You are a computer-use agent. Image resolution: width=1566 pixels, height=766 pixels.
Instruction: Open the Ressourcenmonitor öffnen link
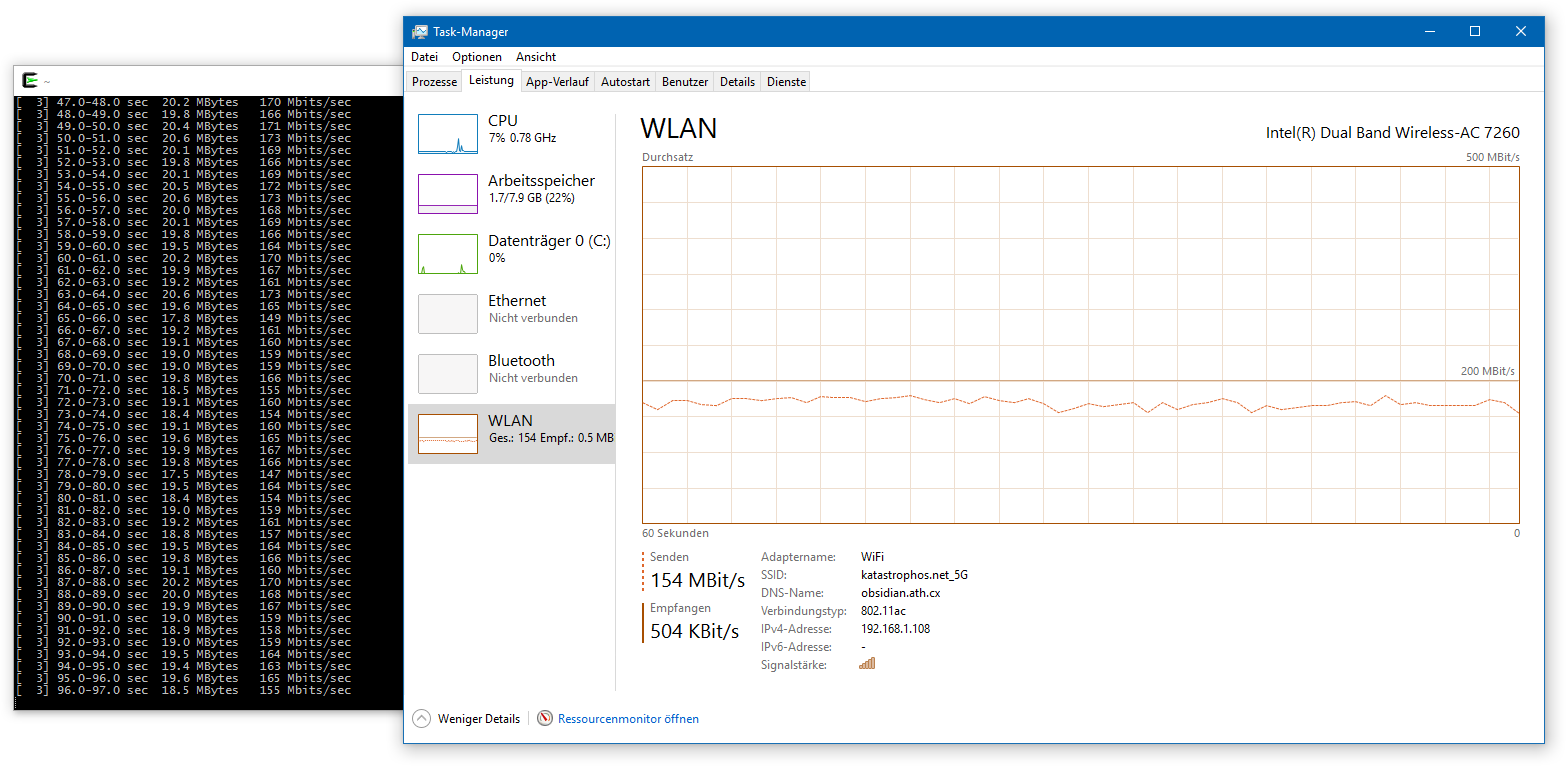[628, 718]
